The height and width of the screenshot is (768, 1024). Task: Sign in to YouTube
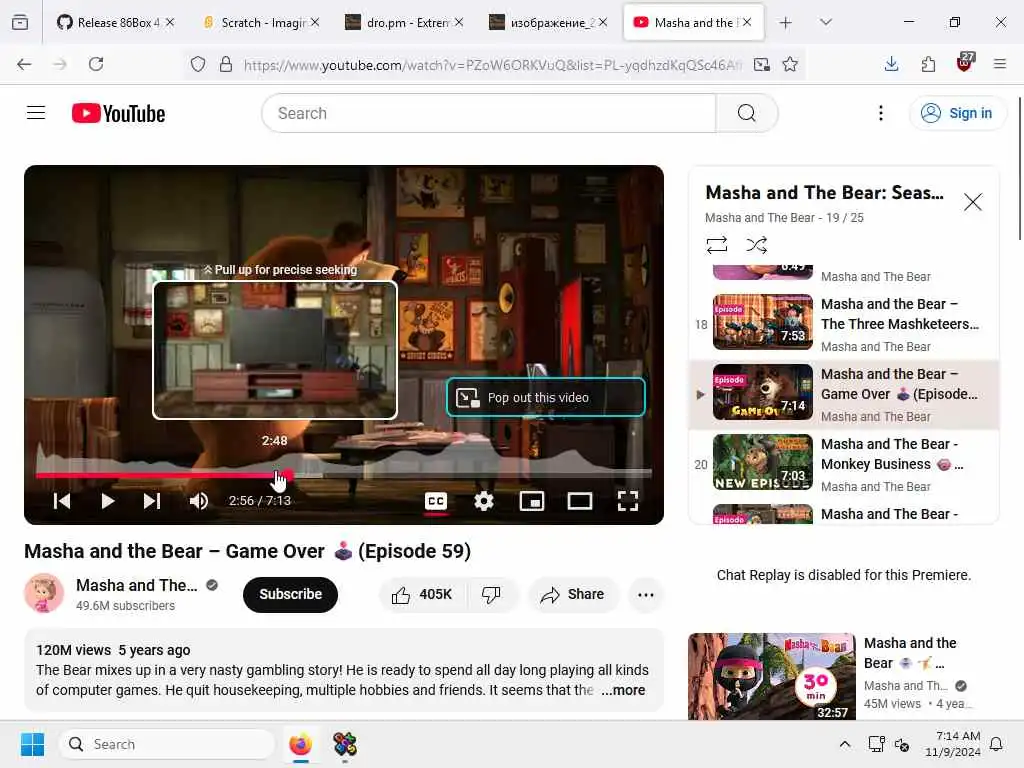[x=957, y=113]
